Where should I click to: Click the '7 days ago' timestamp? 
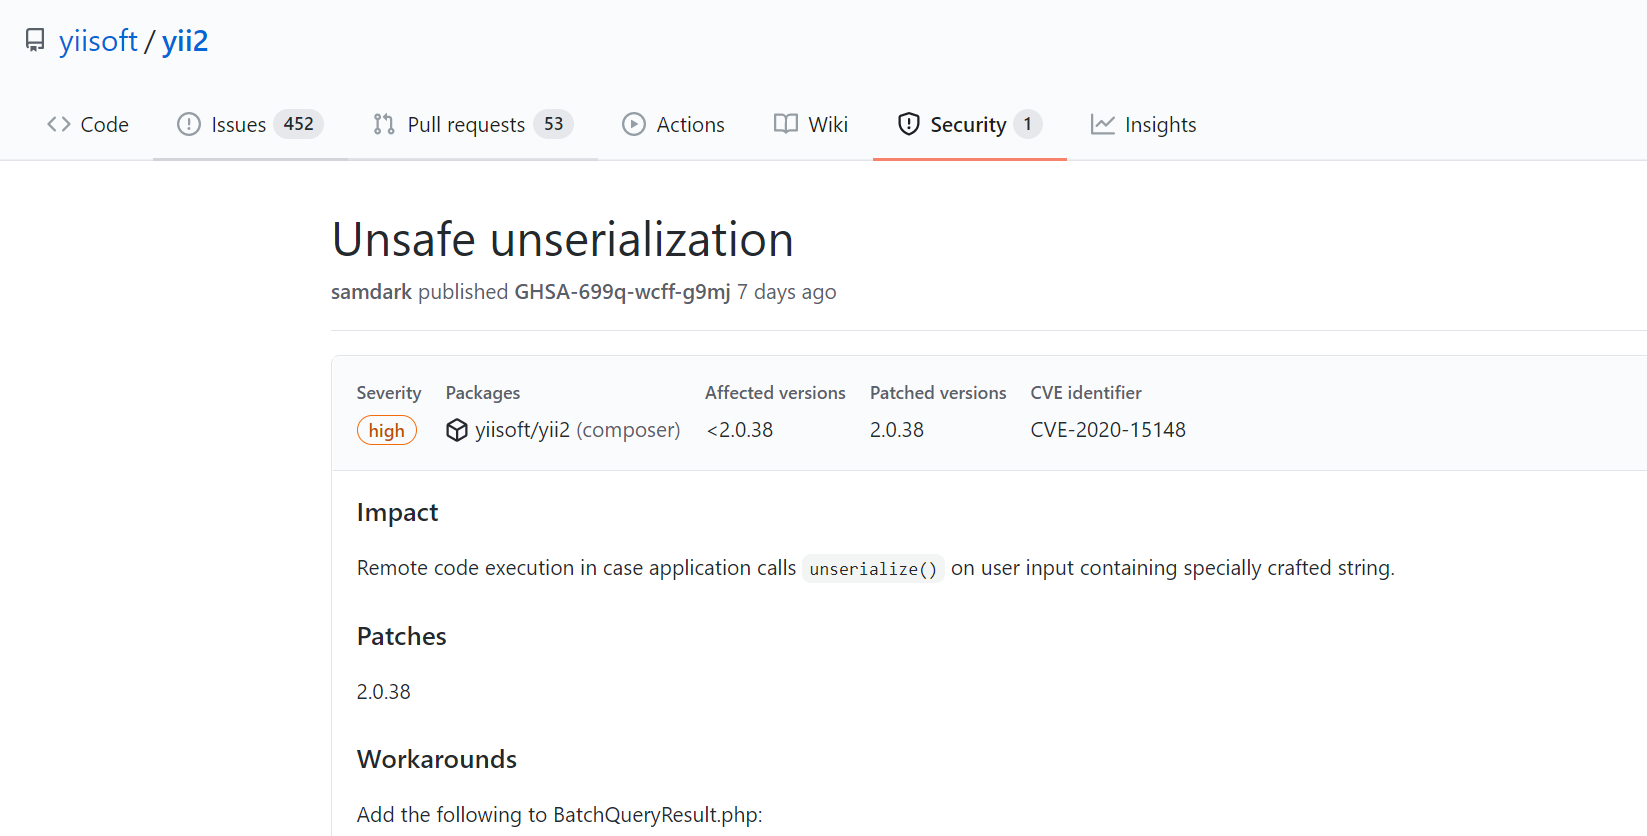click(x=787, y=292)
